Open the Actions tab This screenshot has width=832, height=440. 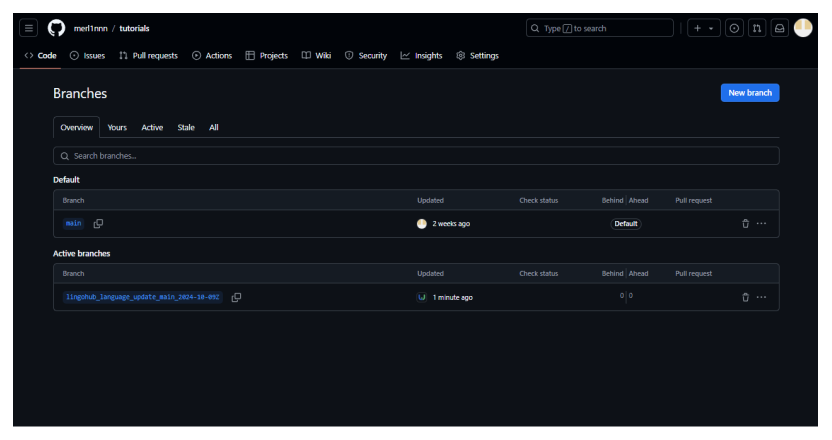[212, 56]
